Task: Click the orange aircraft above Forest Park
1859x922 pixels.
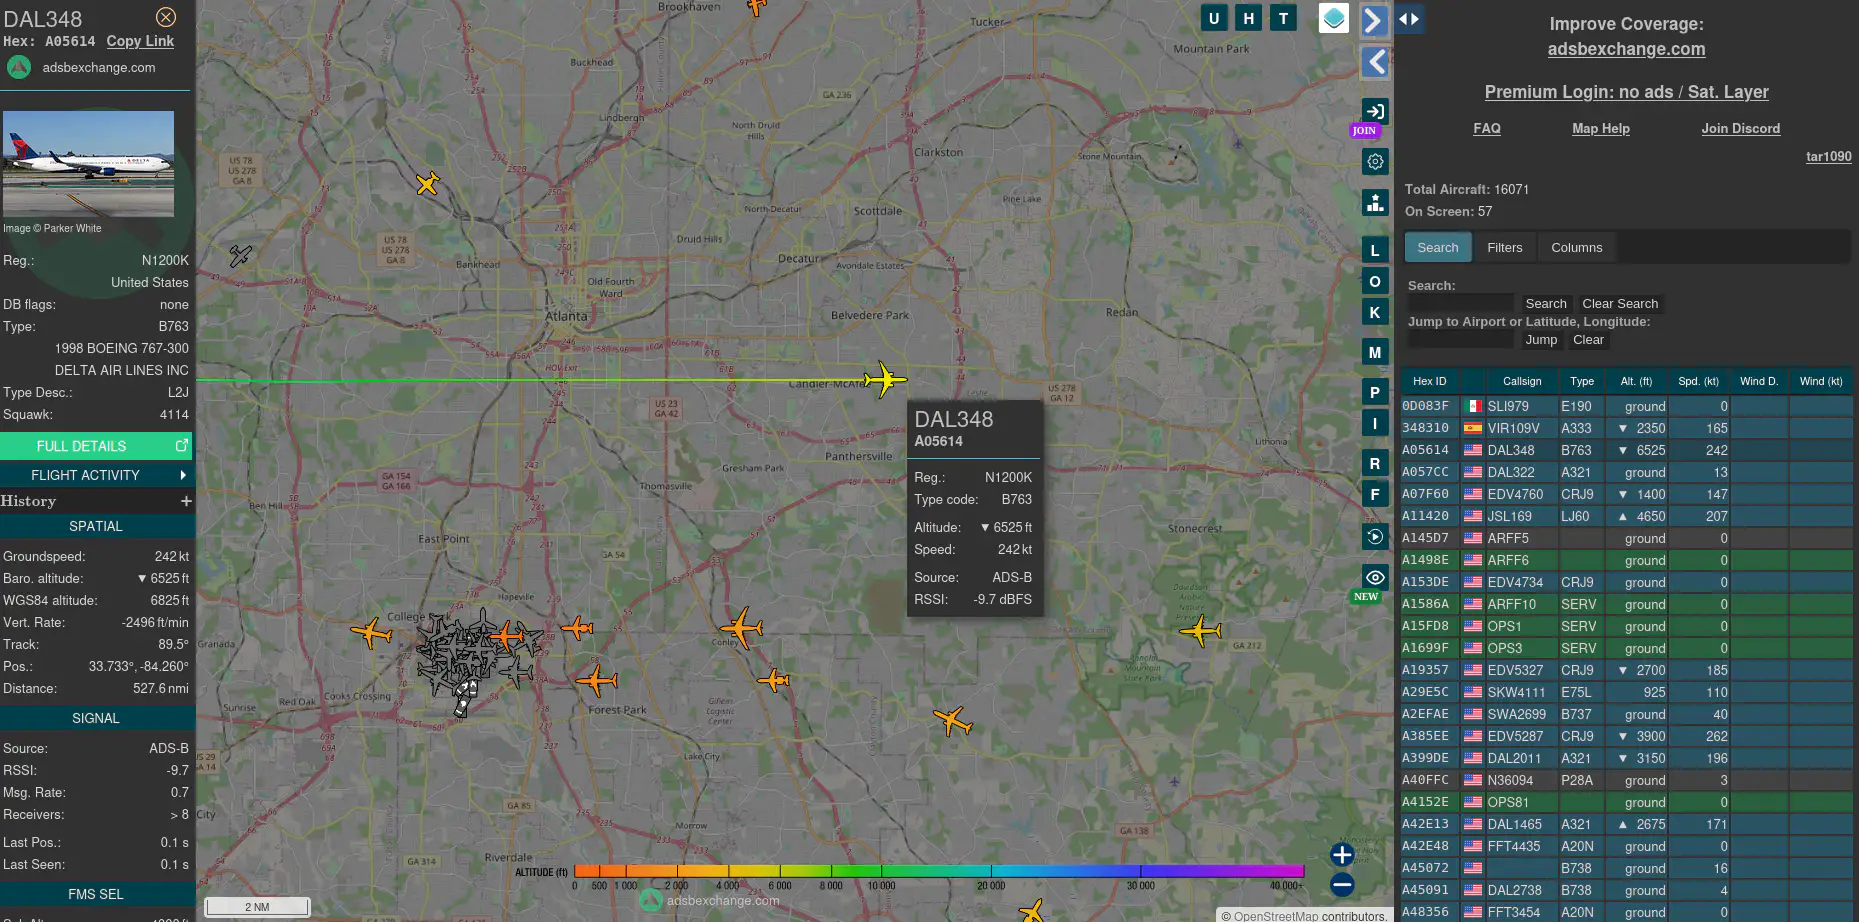Action: (597, 681)
